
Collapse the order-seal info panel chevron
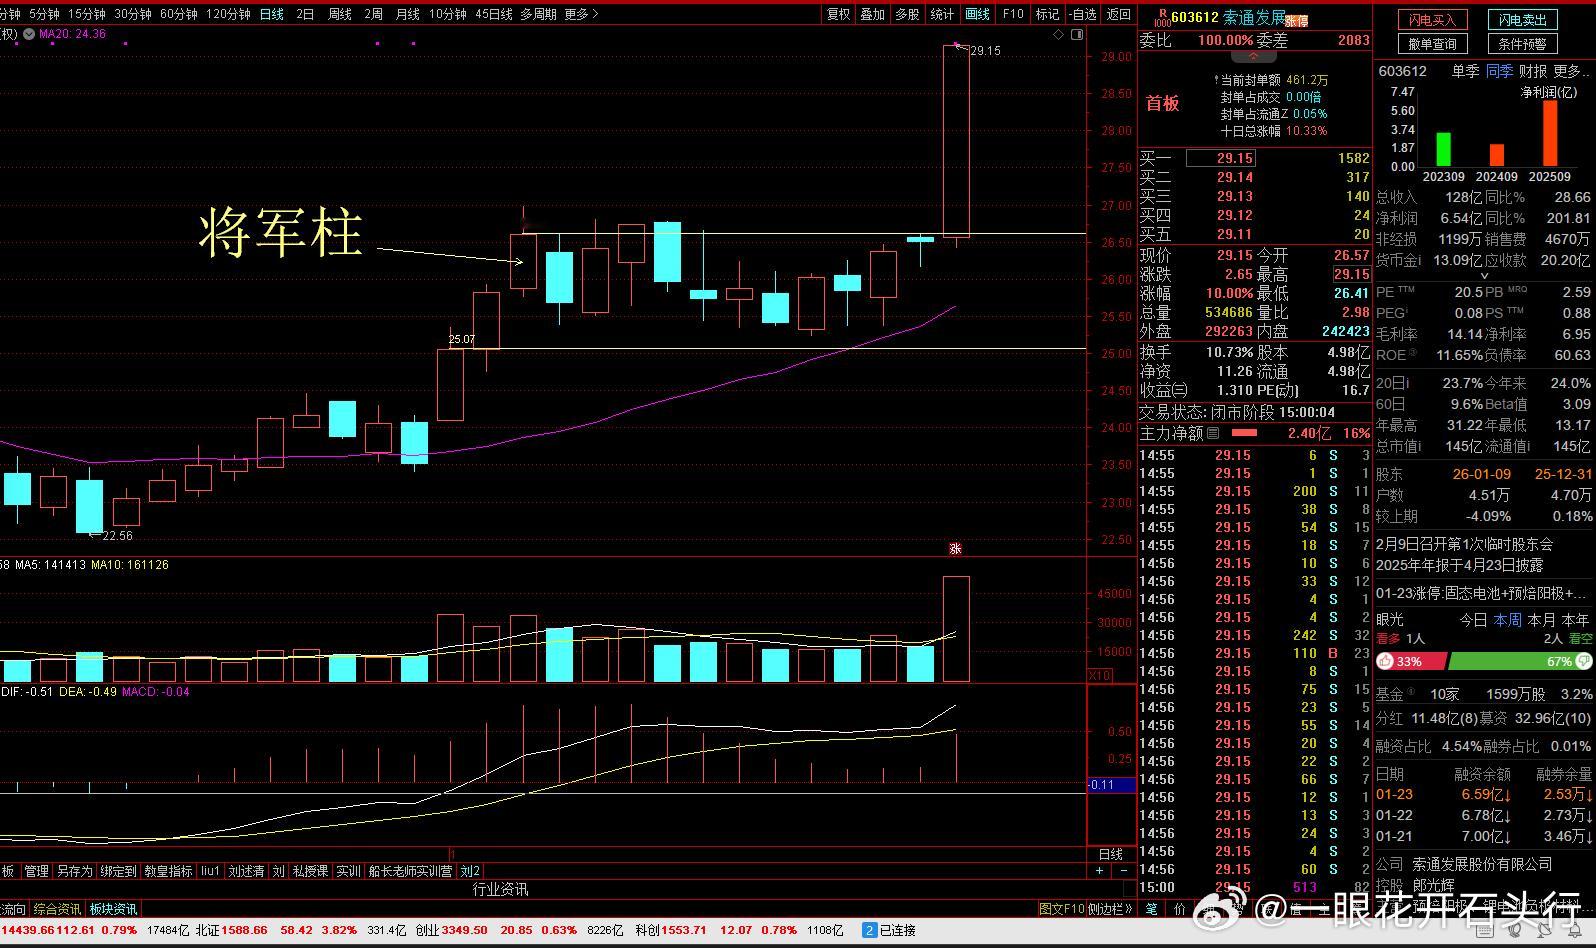click(1254, 56)
